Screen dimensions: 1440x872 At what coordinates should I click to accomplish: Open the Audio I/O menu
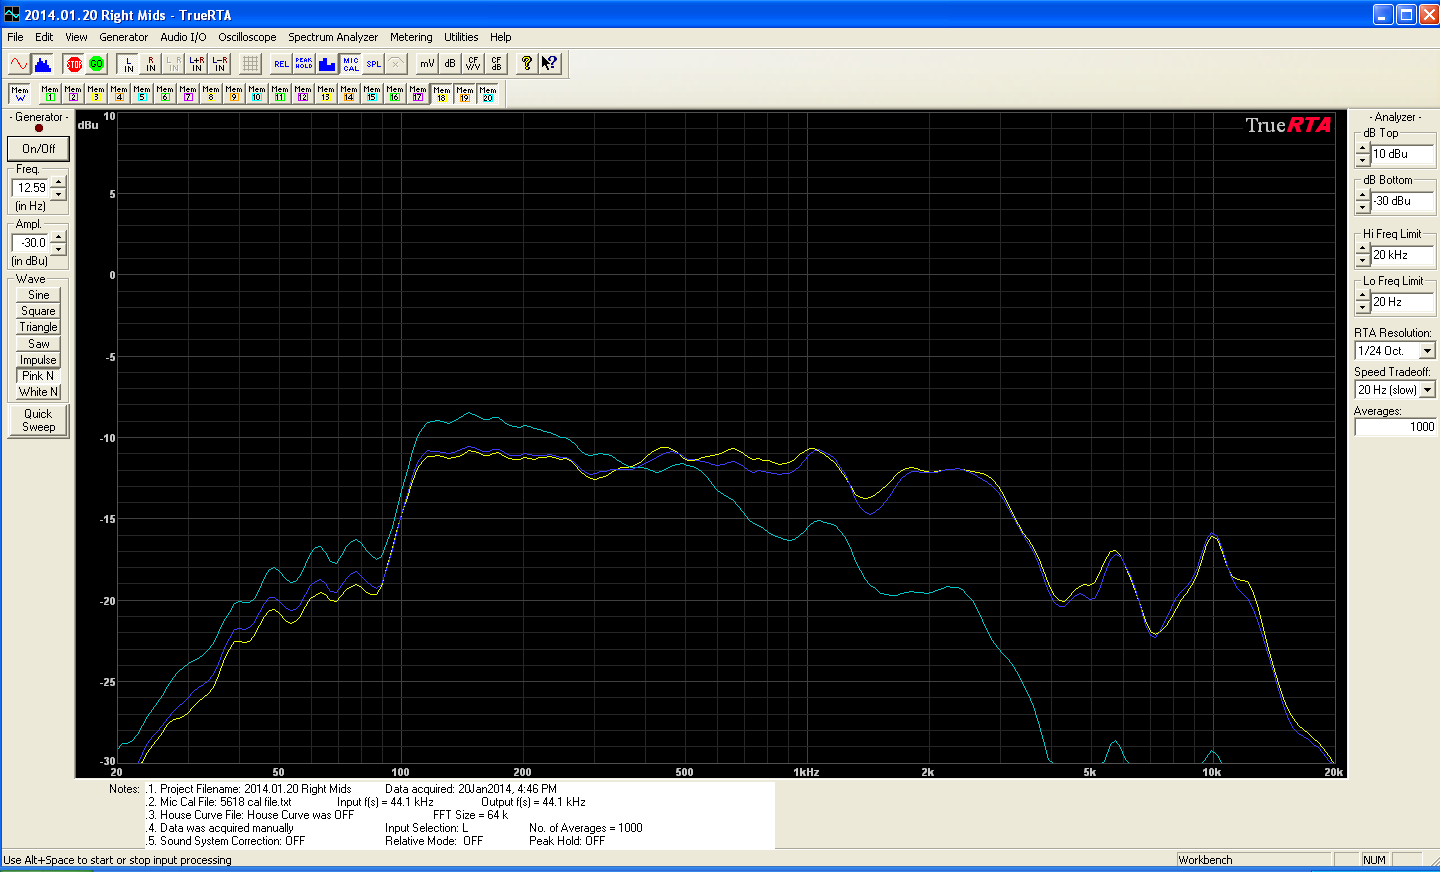pyautogui.click(x=183, y=37)
